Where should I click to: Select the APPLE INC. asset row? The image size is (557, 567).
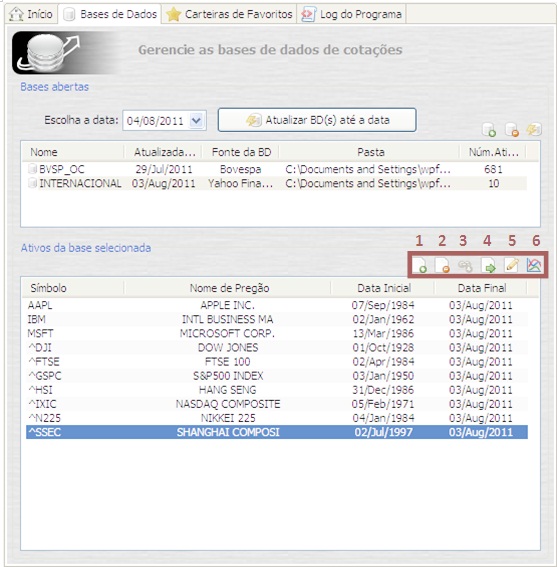click(276, 305)
